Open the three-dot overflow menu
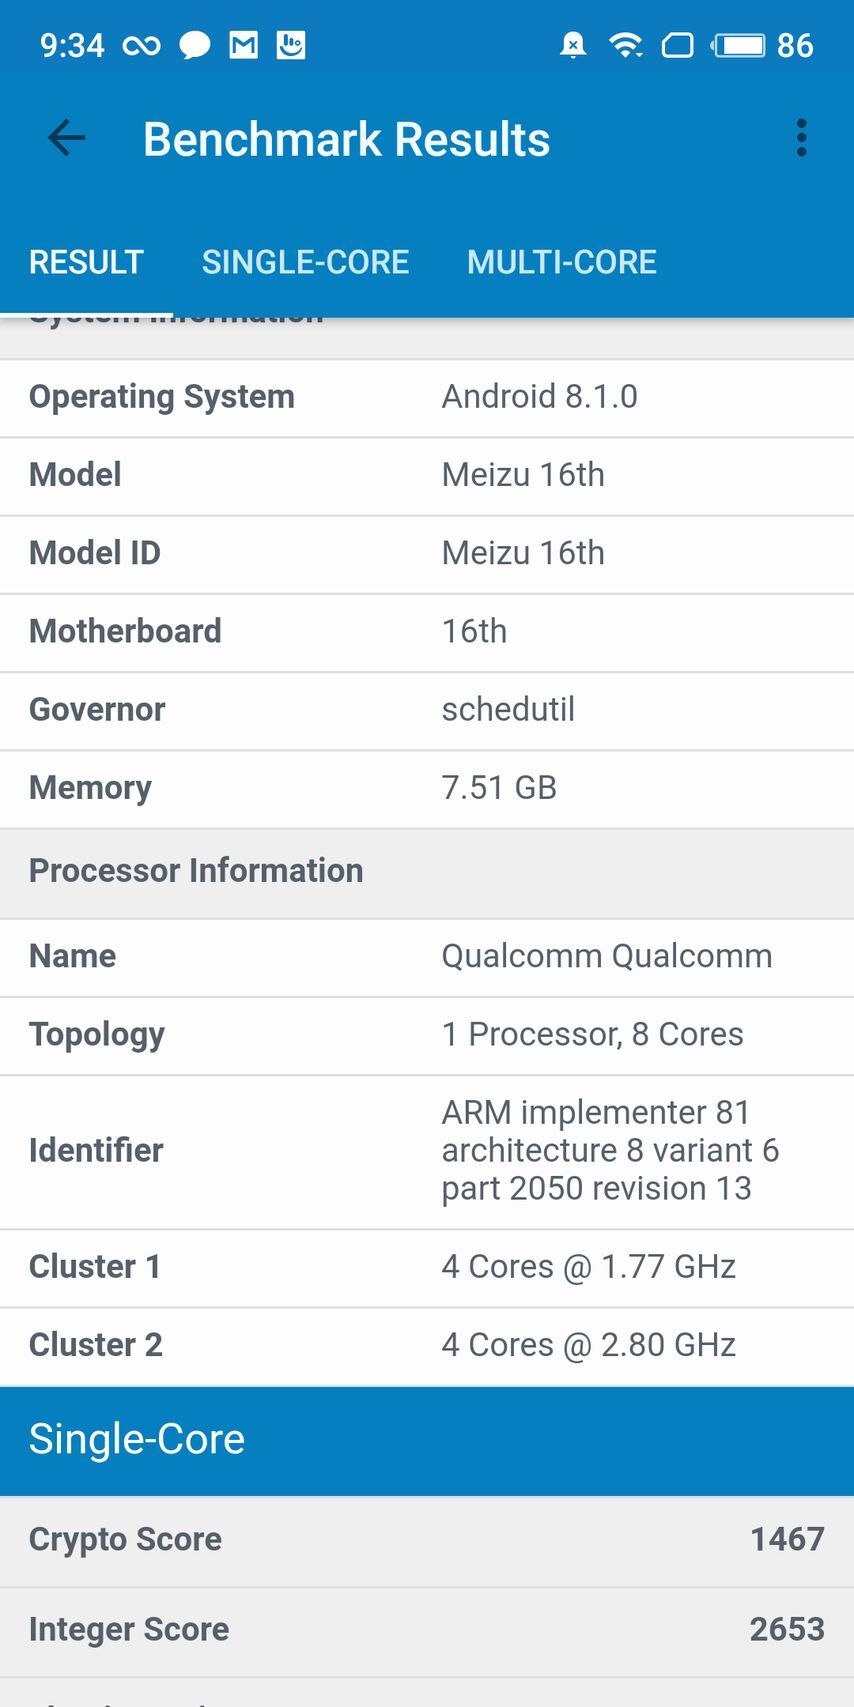The height and width of the screenshot is (1707, 854). [801, 138]
